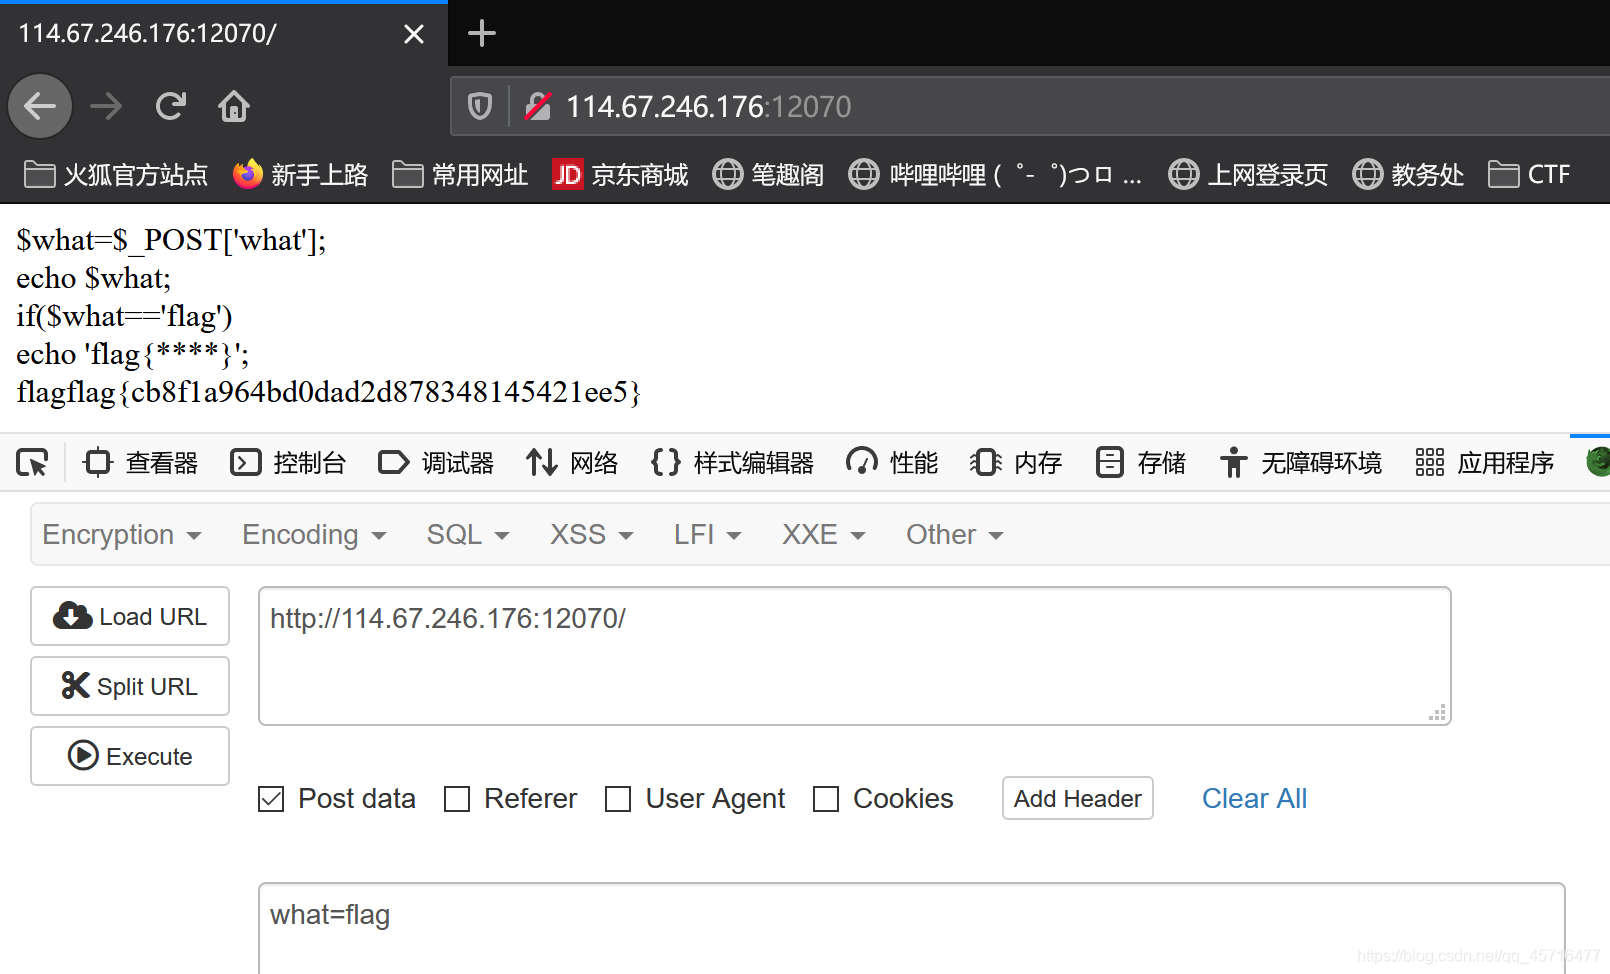This screenshot has width=1610, height=974.
Task: Open the tracking protection shield icon
Action: [x=480, y=106]
